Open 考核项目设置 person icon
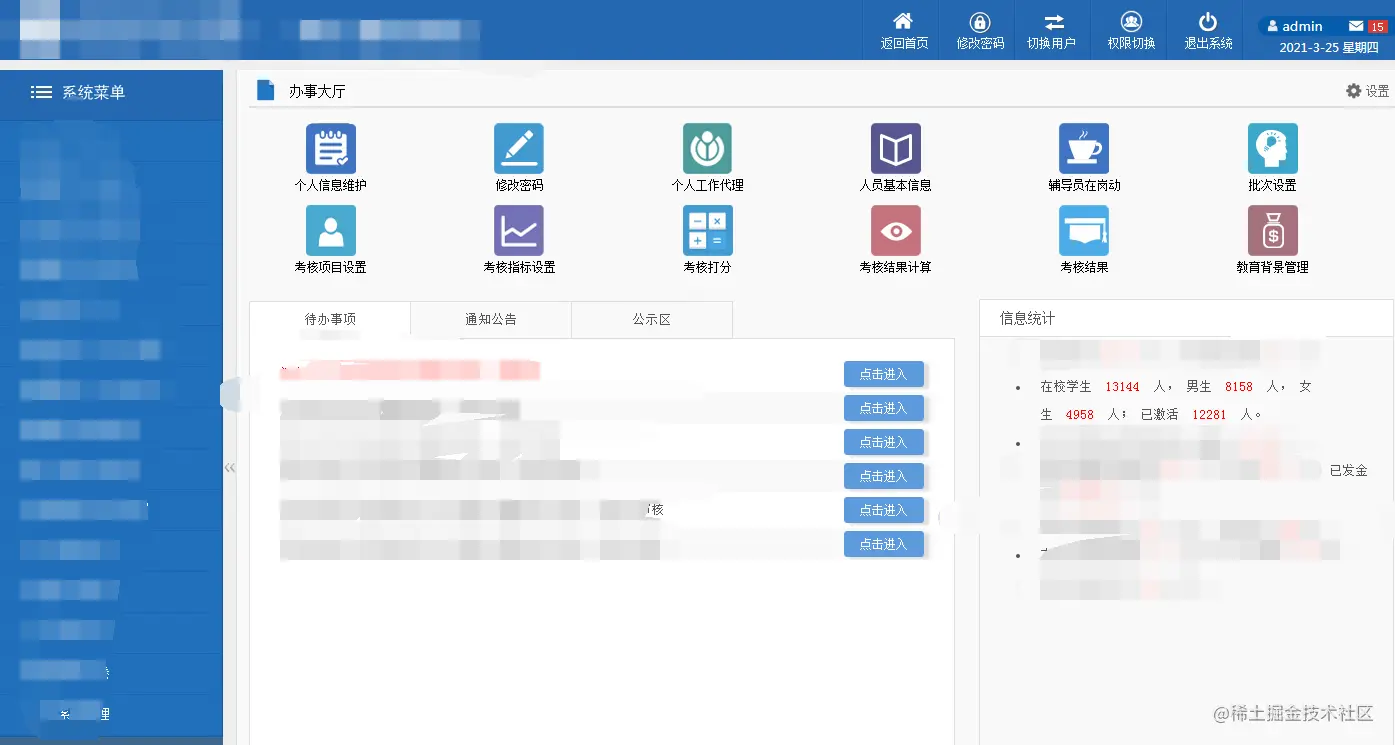Image resolution: width=1395 pixels, height=745 pixels. tap(330, 231)
